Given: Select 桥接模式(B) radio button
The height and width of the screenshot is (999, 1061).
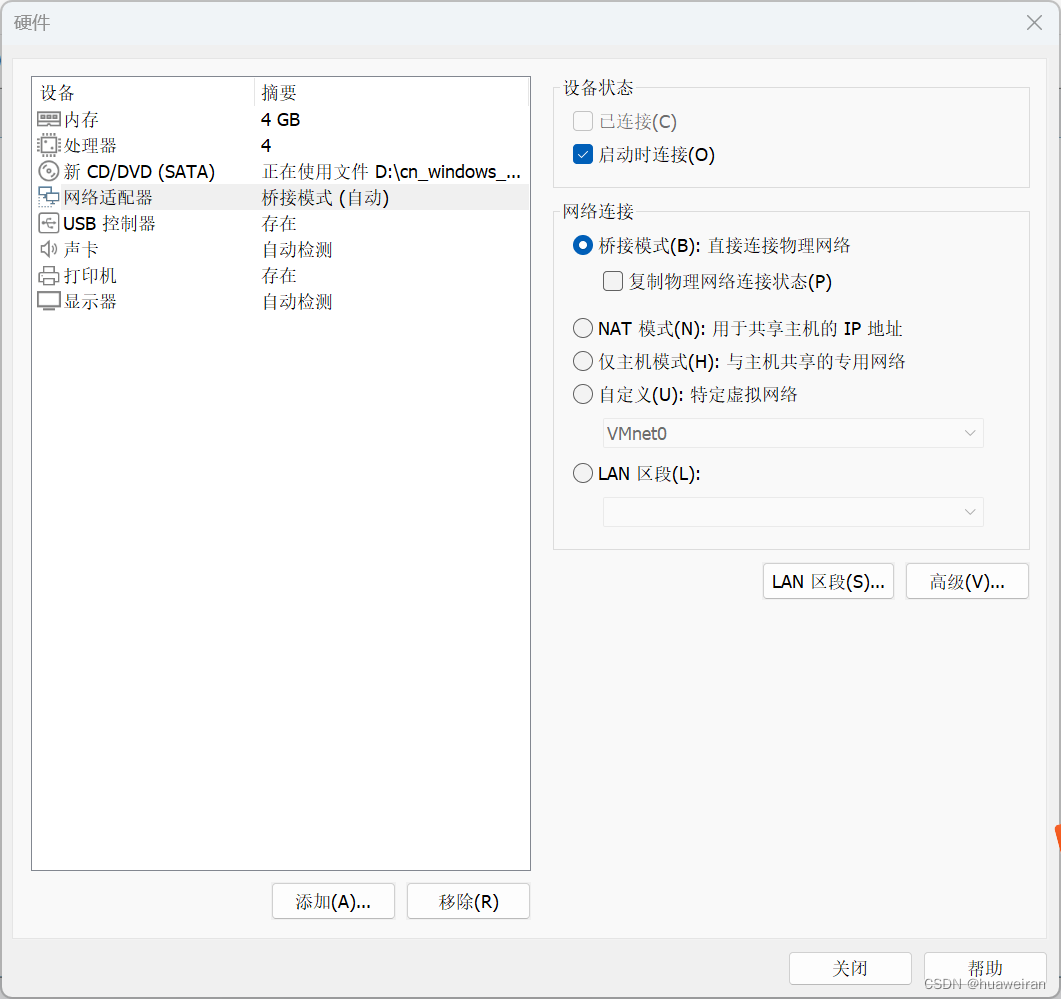Looking at the screenshot, I should point(583,245).
